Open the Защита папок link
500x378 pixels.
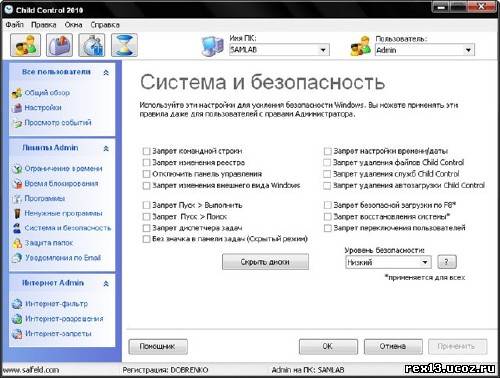pos(49,243)
